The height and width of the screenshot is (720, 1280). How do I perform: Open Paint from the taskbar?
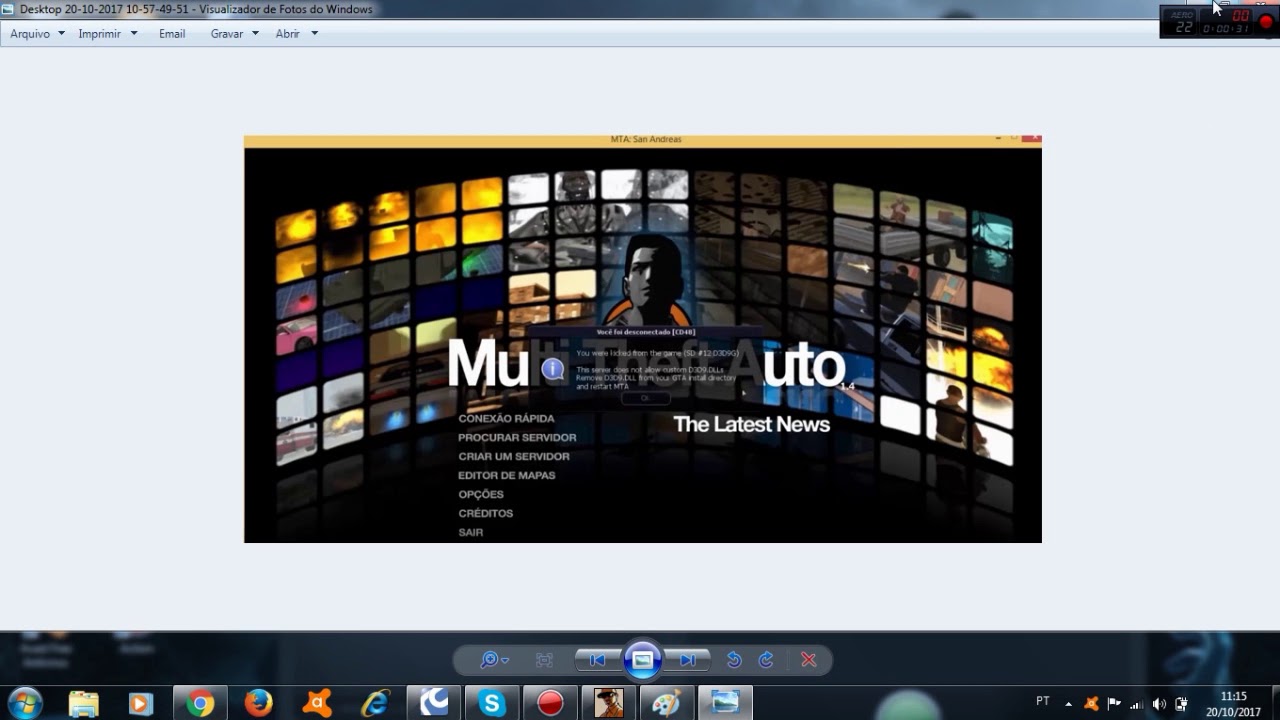pos(666,704)
